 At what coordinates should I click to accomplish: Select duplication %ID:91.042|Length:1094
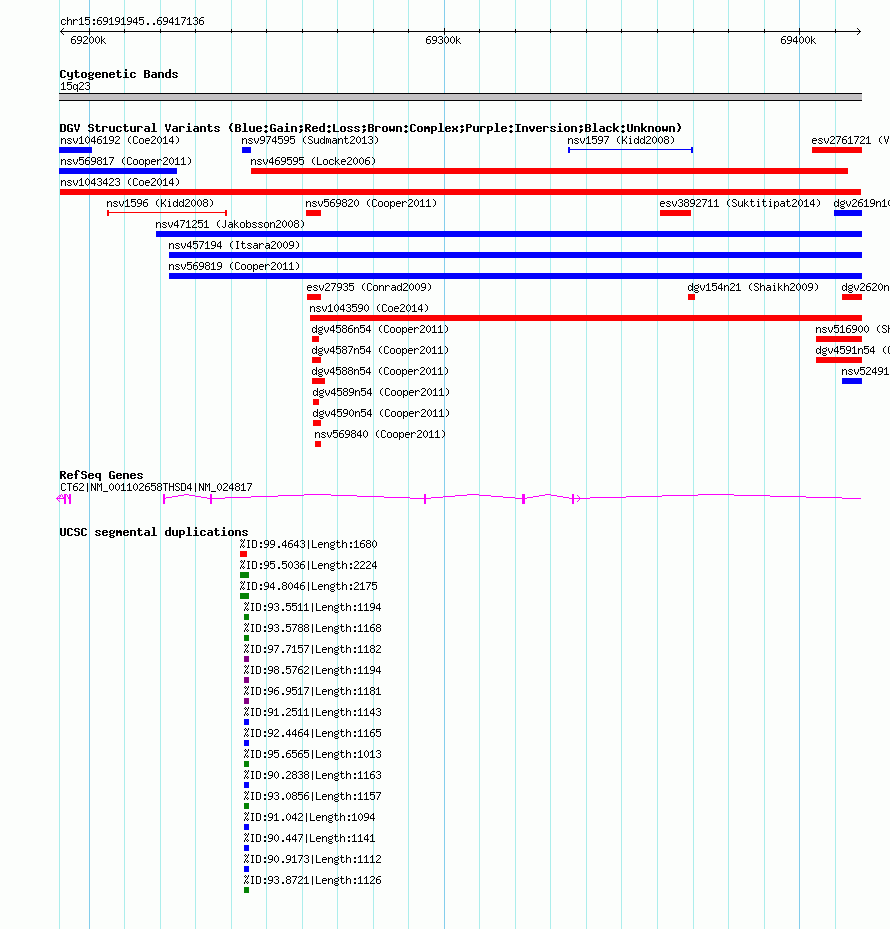(x=309, y=818)
